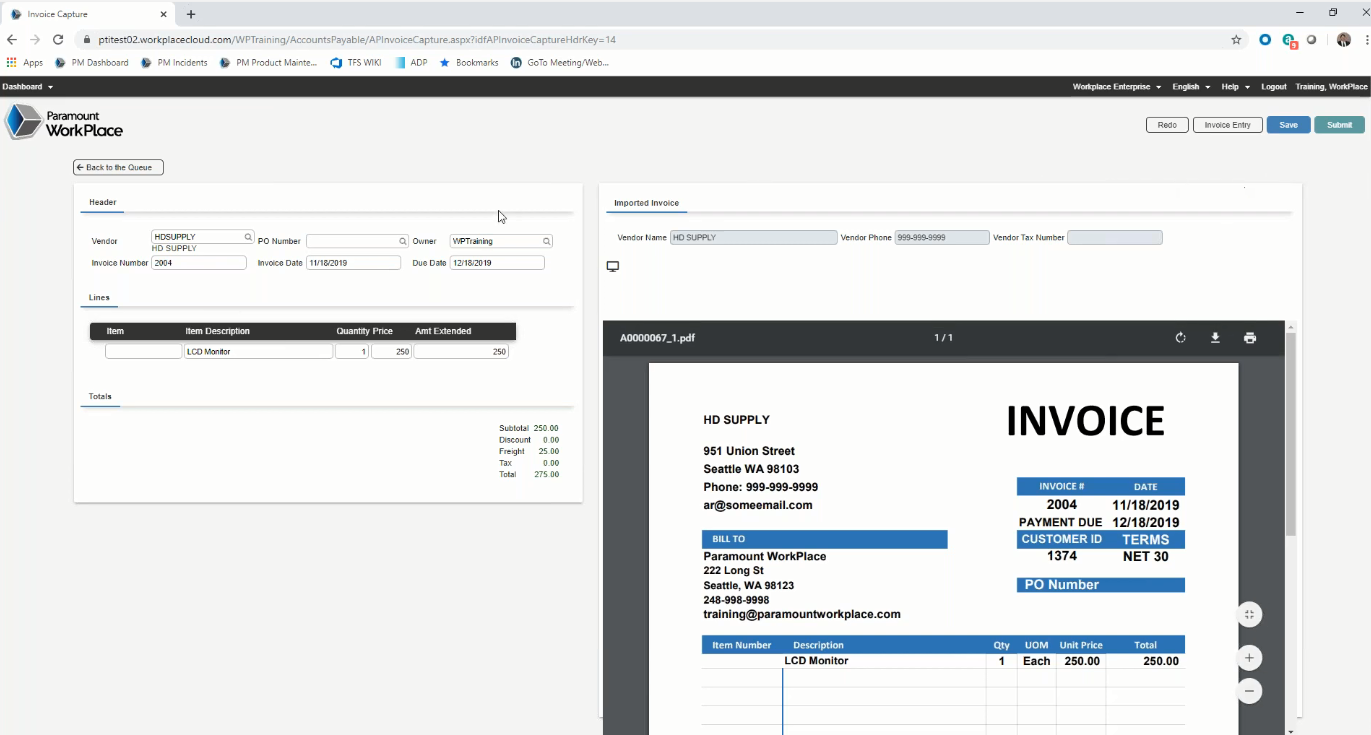
Task: Click the monitor icon under Imported Invoice
Action: (613, 266)
